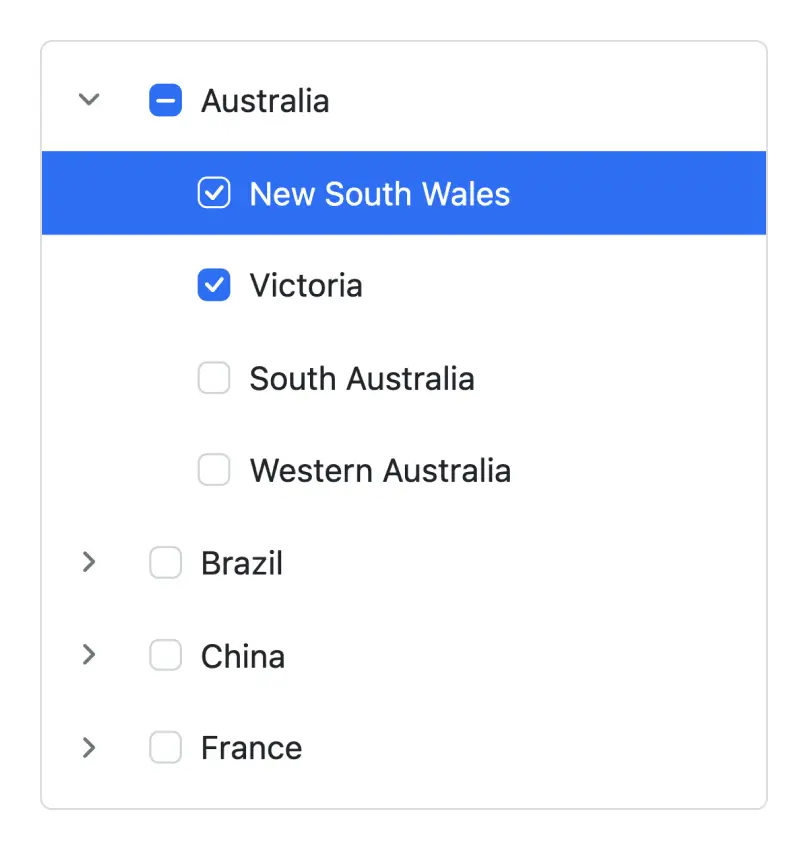Expand the China tree node
Screen dimensions: 808x850
[88, 655]
